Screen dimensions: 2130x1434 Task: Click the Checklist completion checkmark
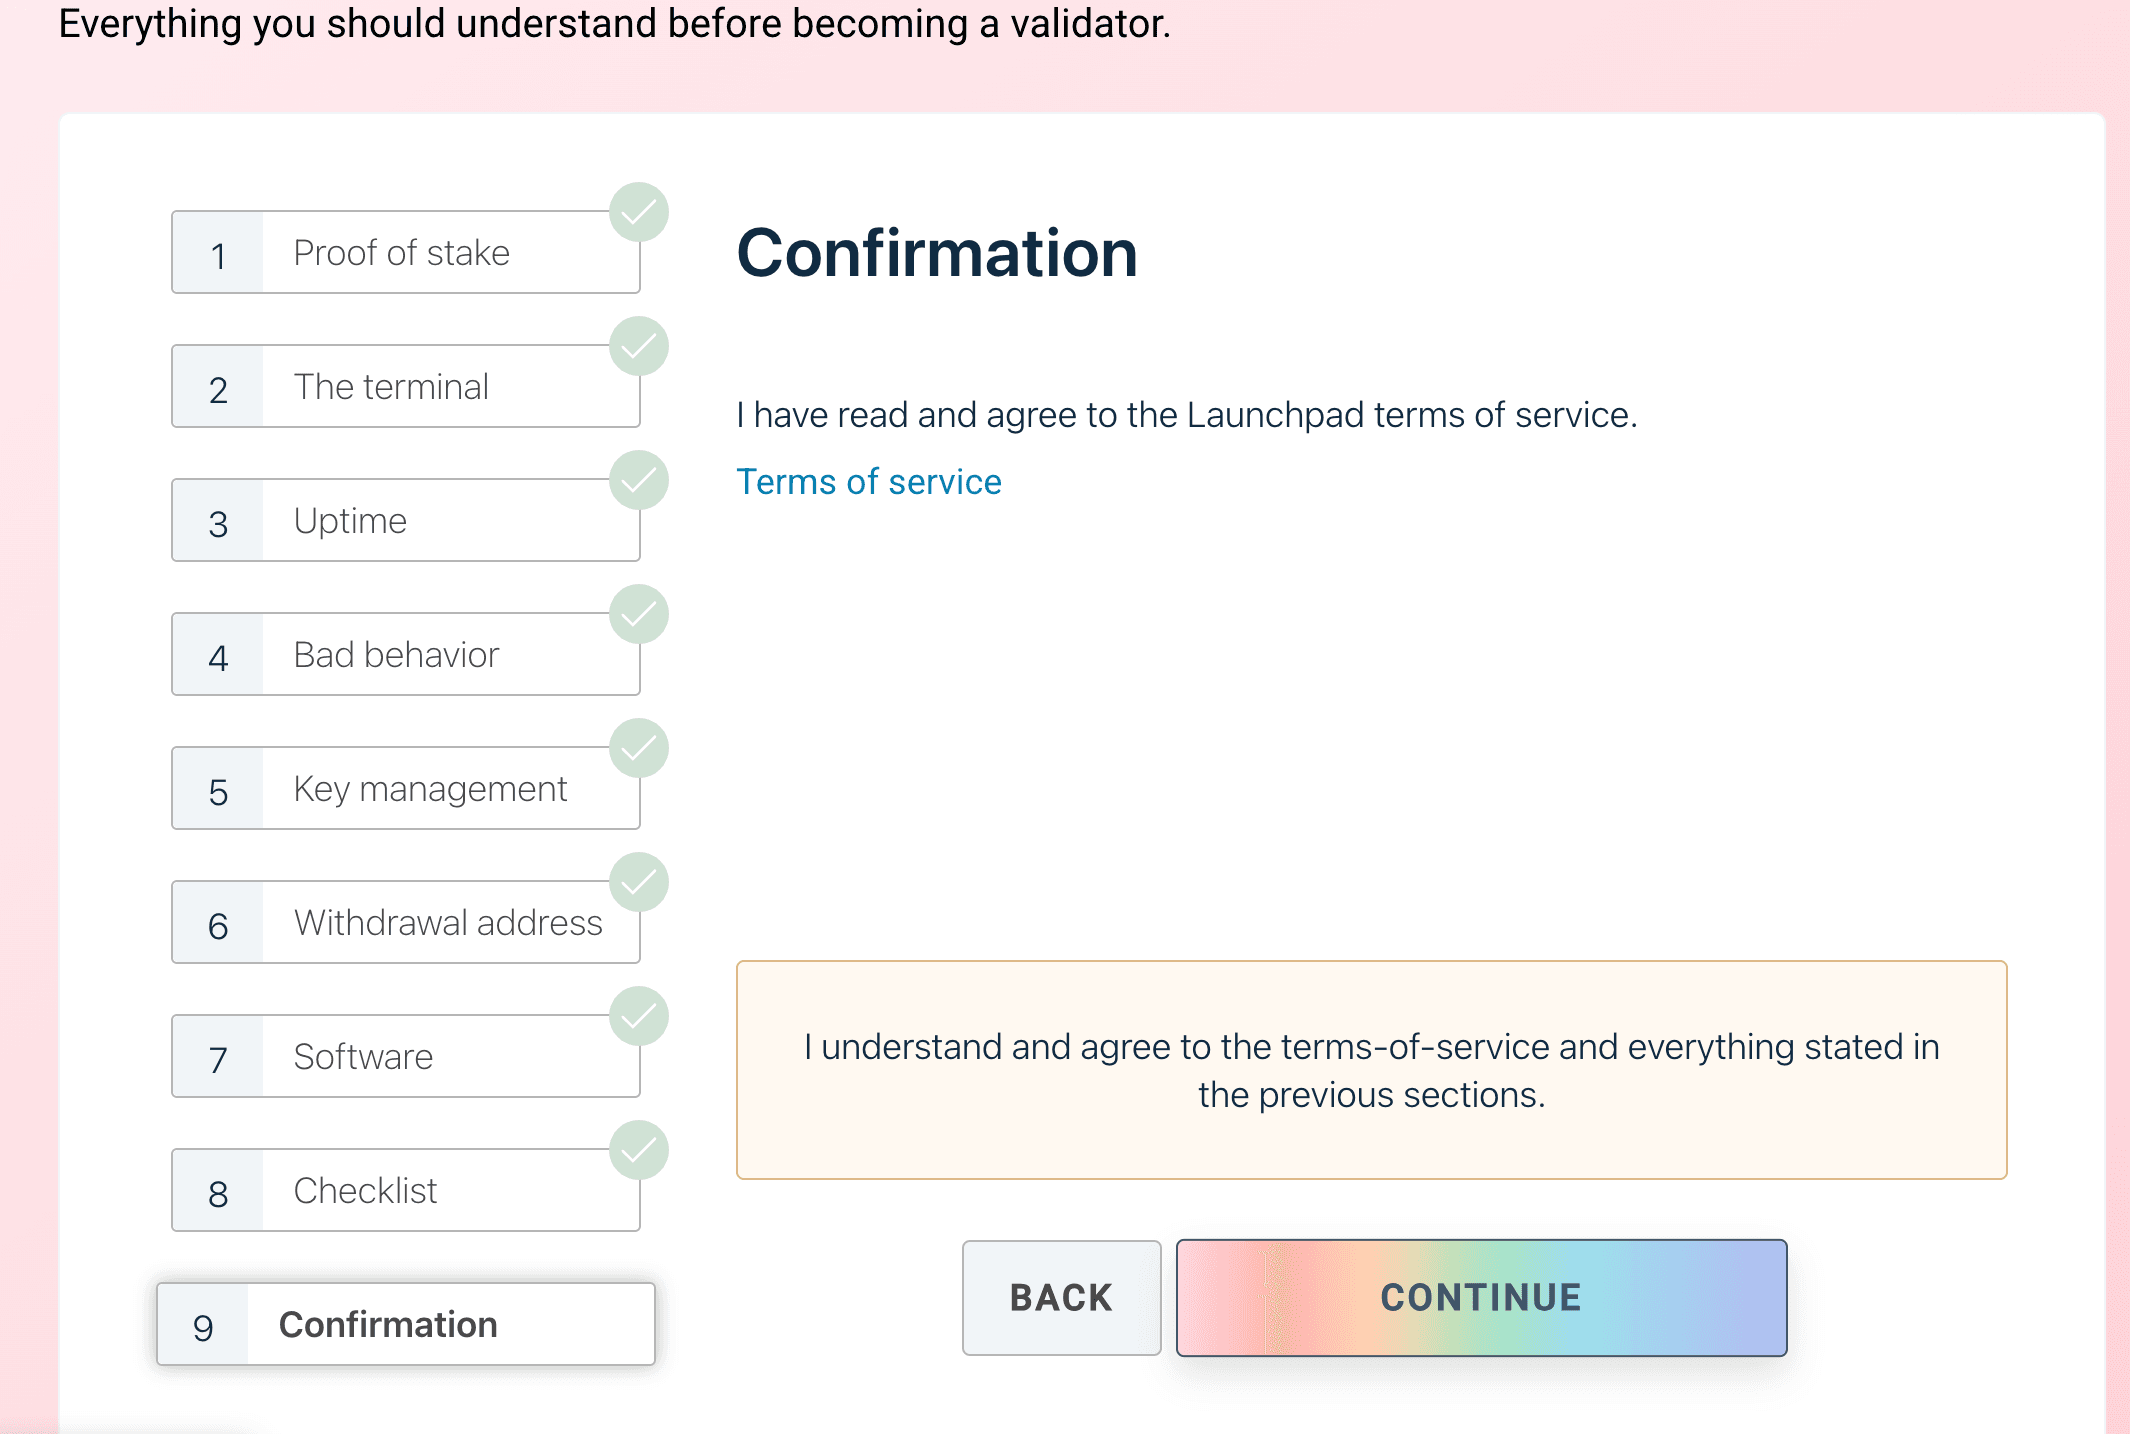[638, 1150]
